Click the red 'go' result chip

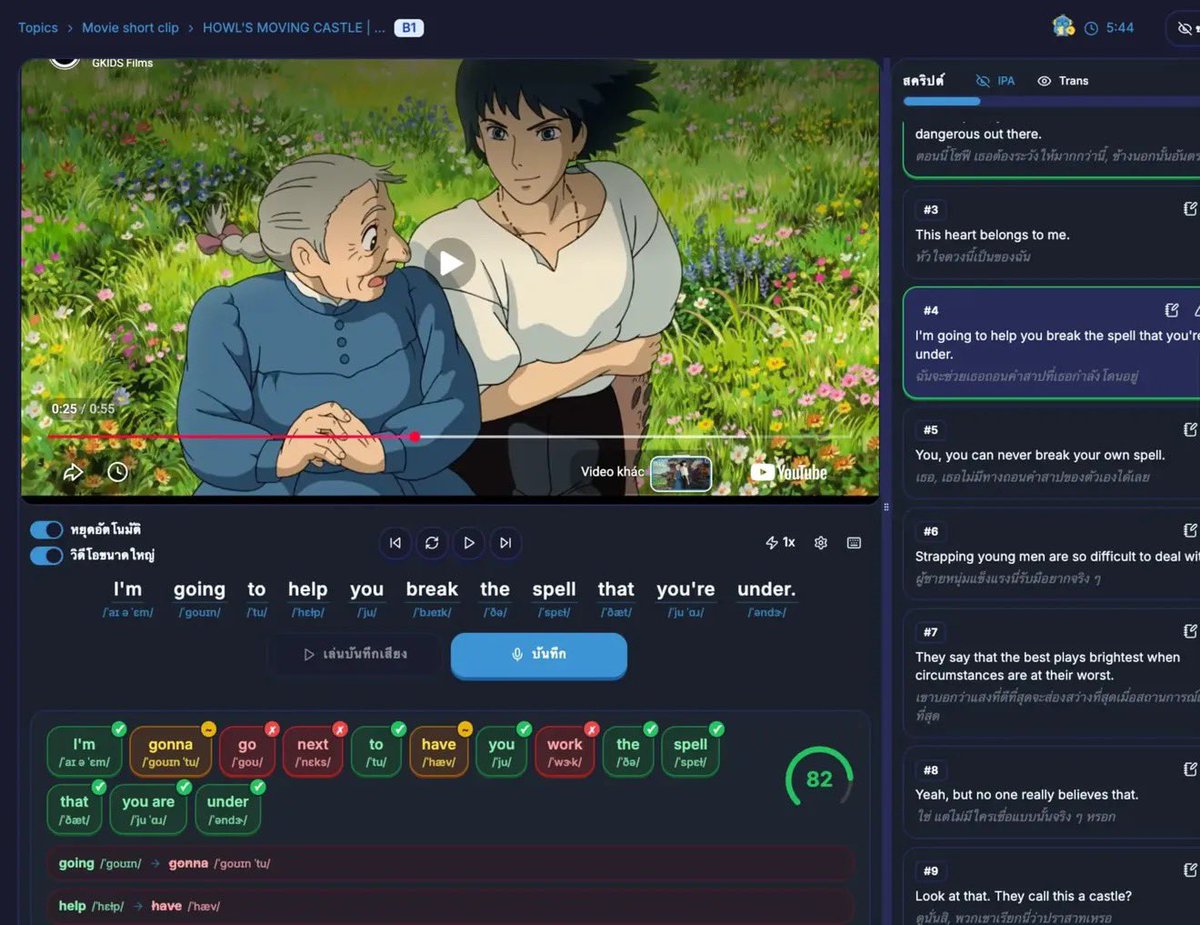click(247, 752)
